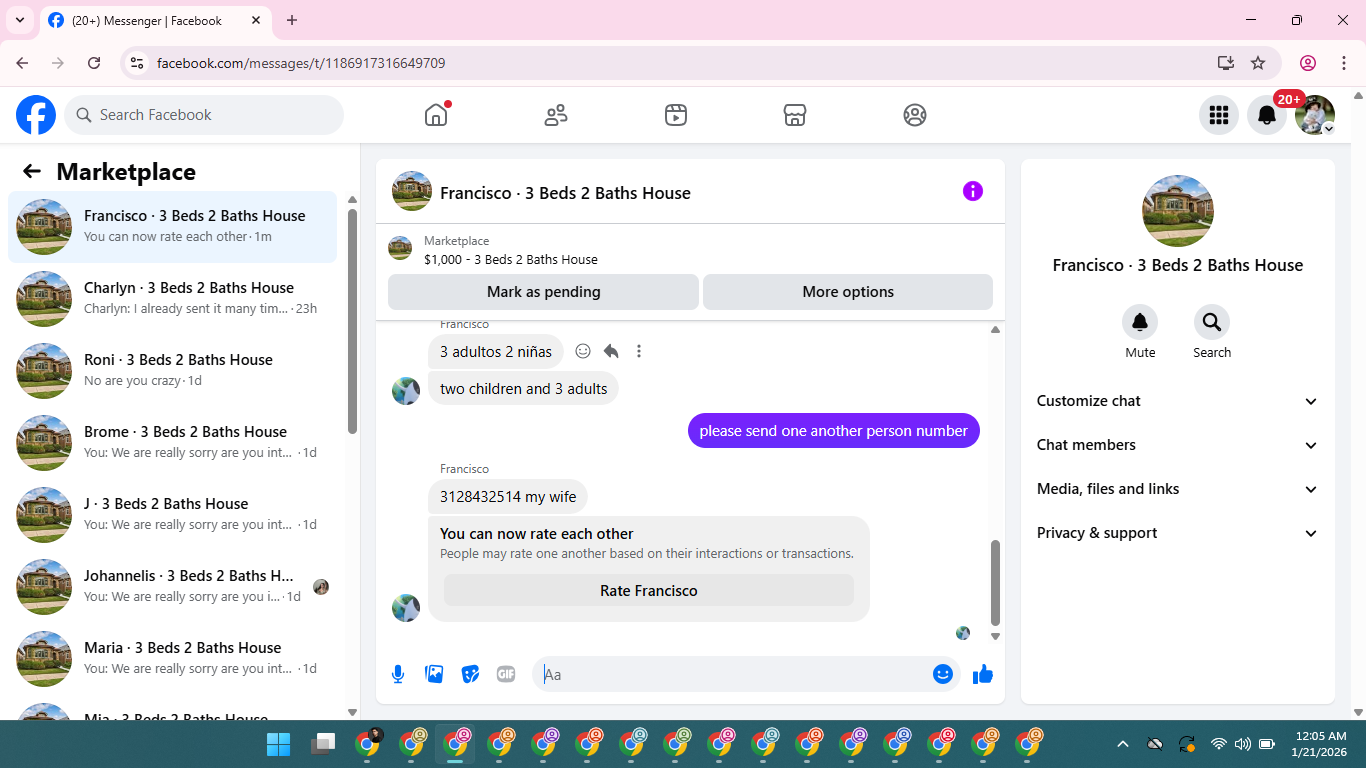The height and width of the screenshot is (768, 1366).
Task: Open the notifications bell
Action: click(x=1267, y=115)
